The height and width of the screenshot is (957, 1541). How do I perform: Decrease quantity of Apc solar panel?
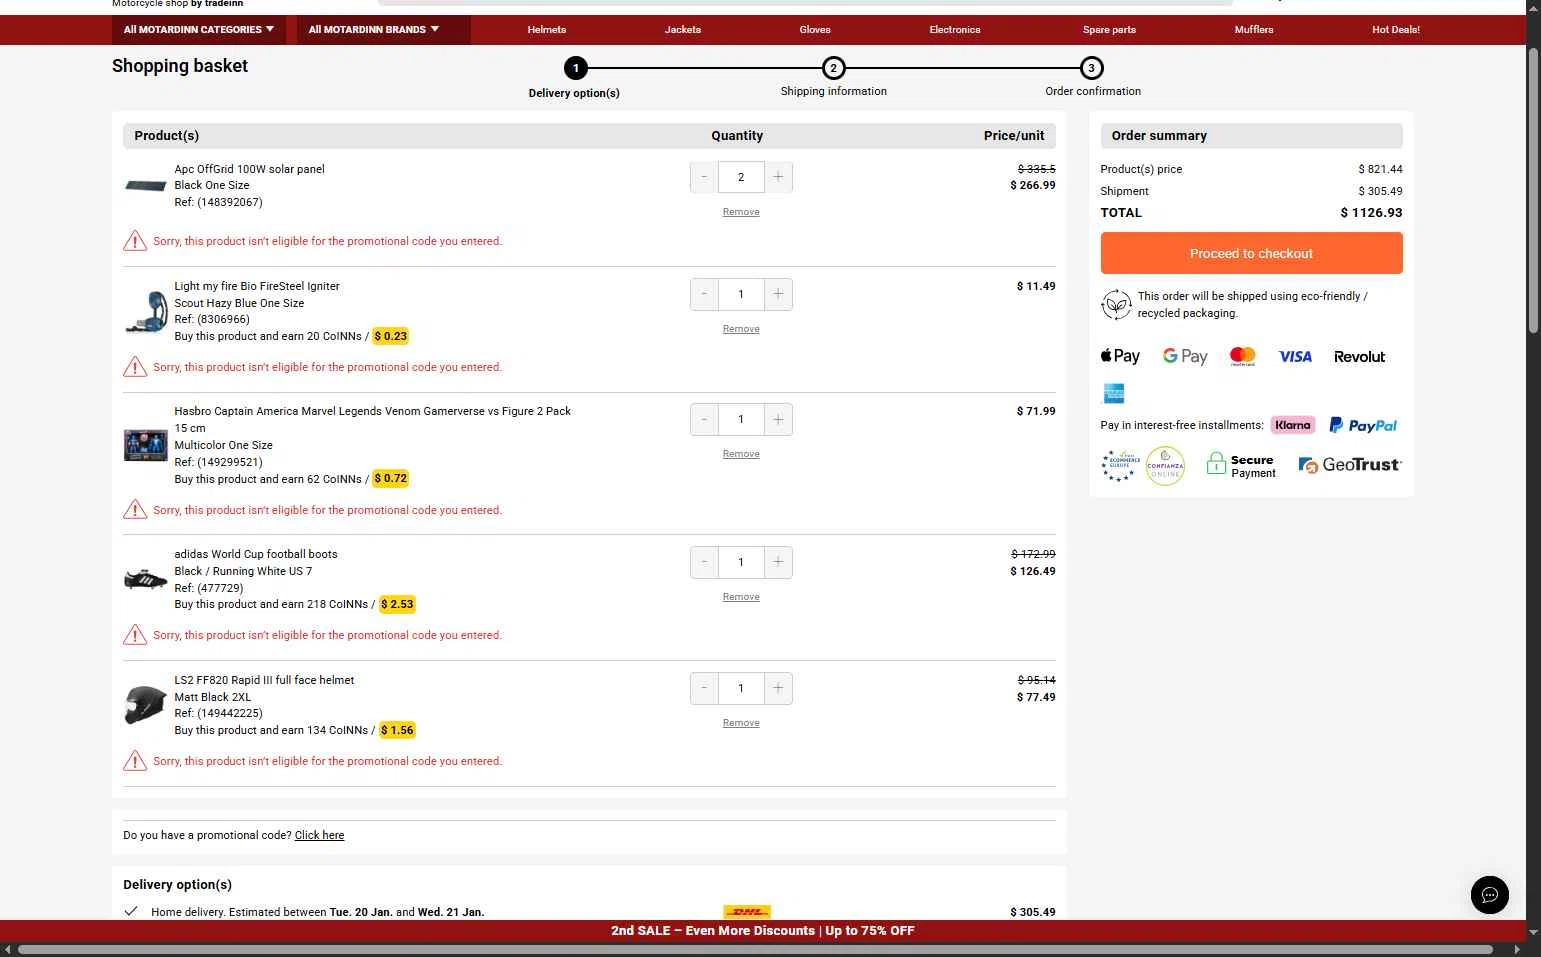point(704,177)
